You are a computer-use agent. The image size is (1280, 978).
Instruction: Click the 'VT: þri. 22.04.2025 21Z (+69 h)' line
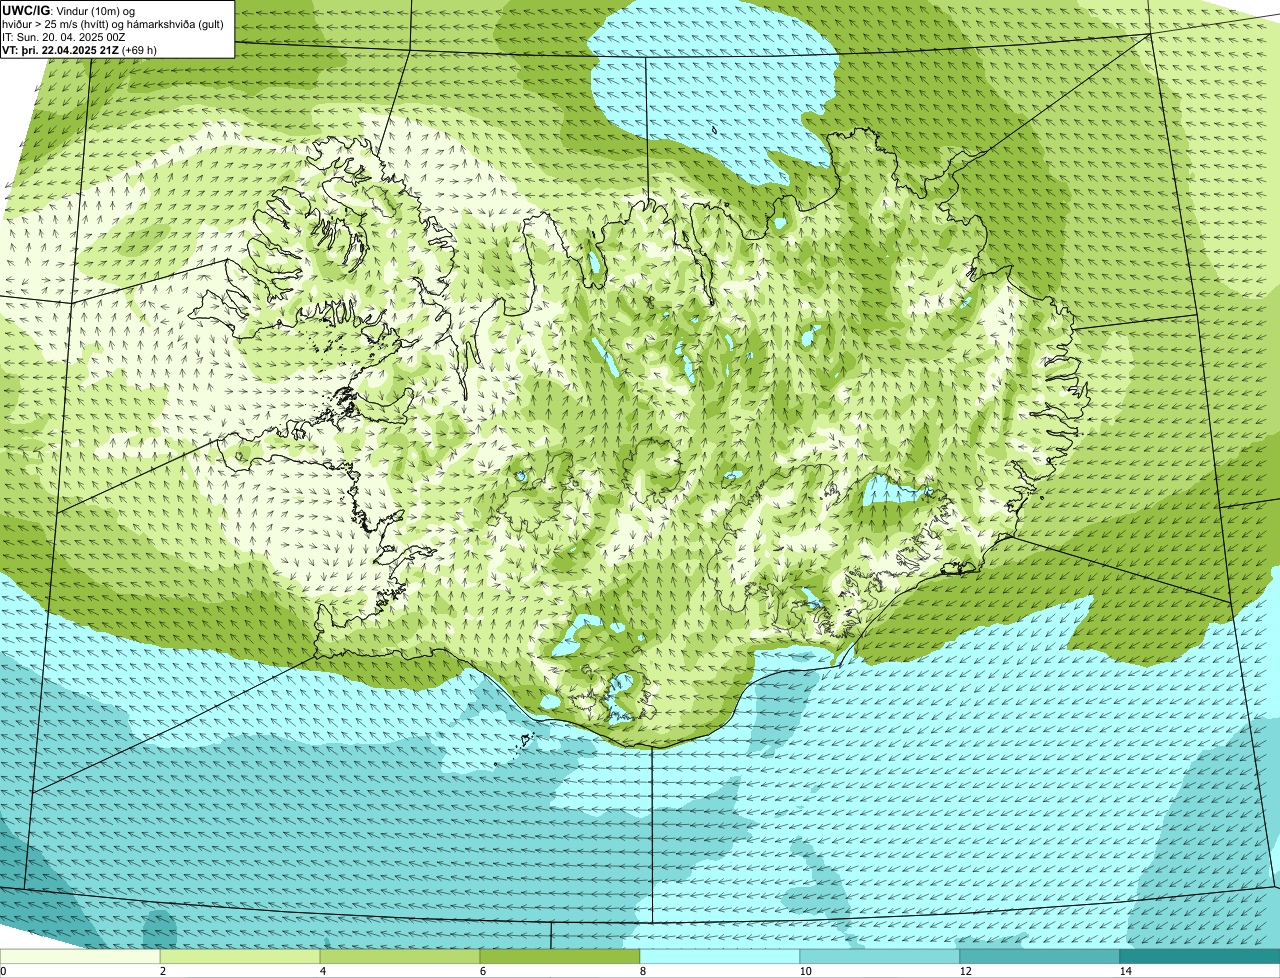click(x=79, y=49)
